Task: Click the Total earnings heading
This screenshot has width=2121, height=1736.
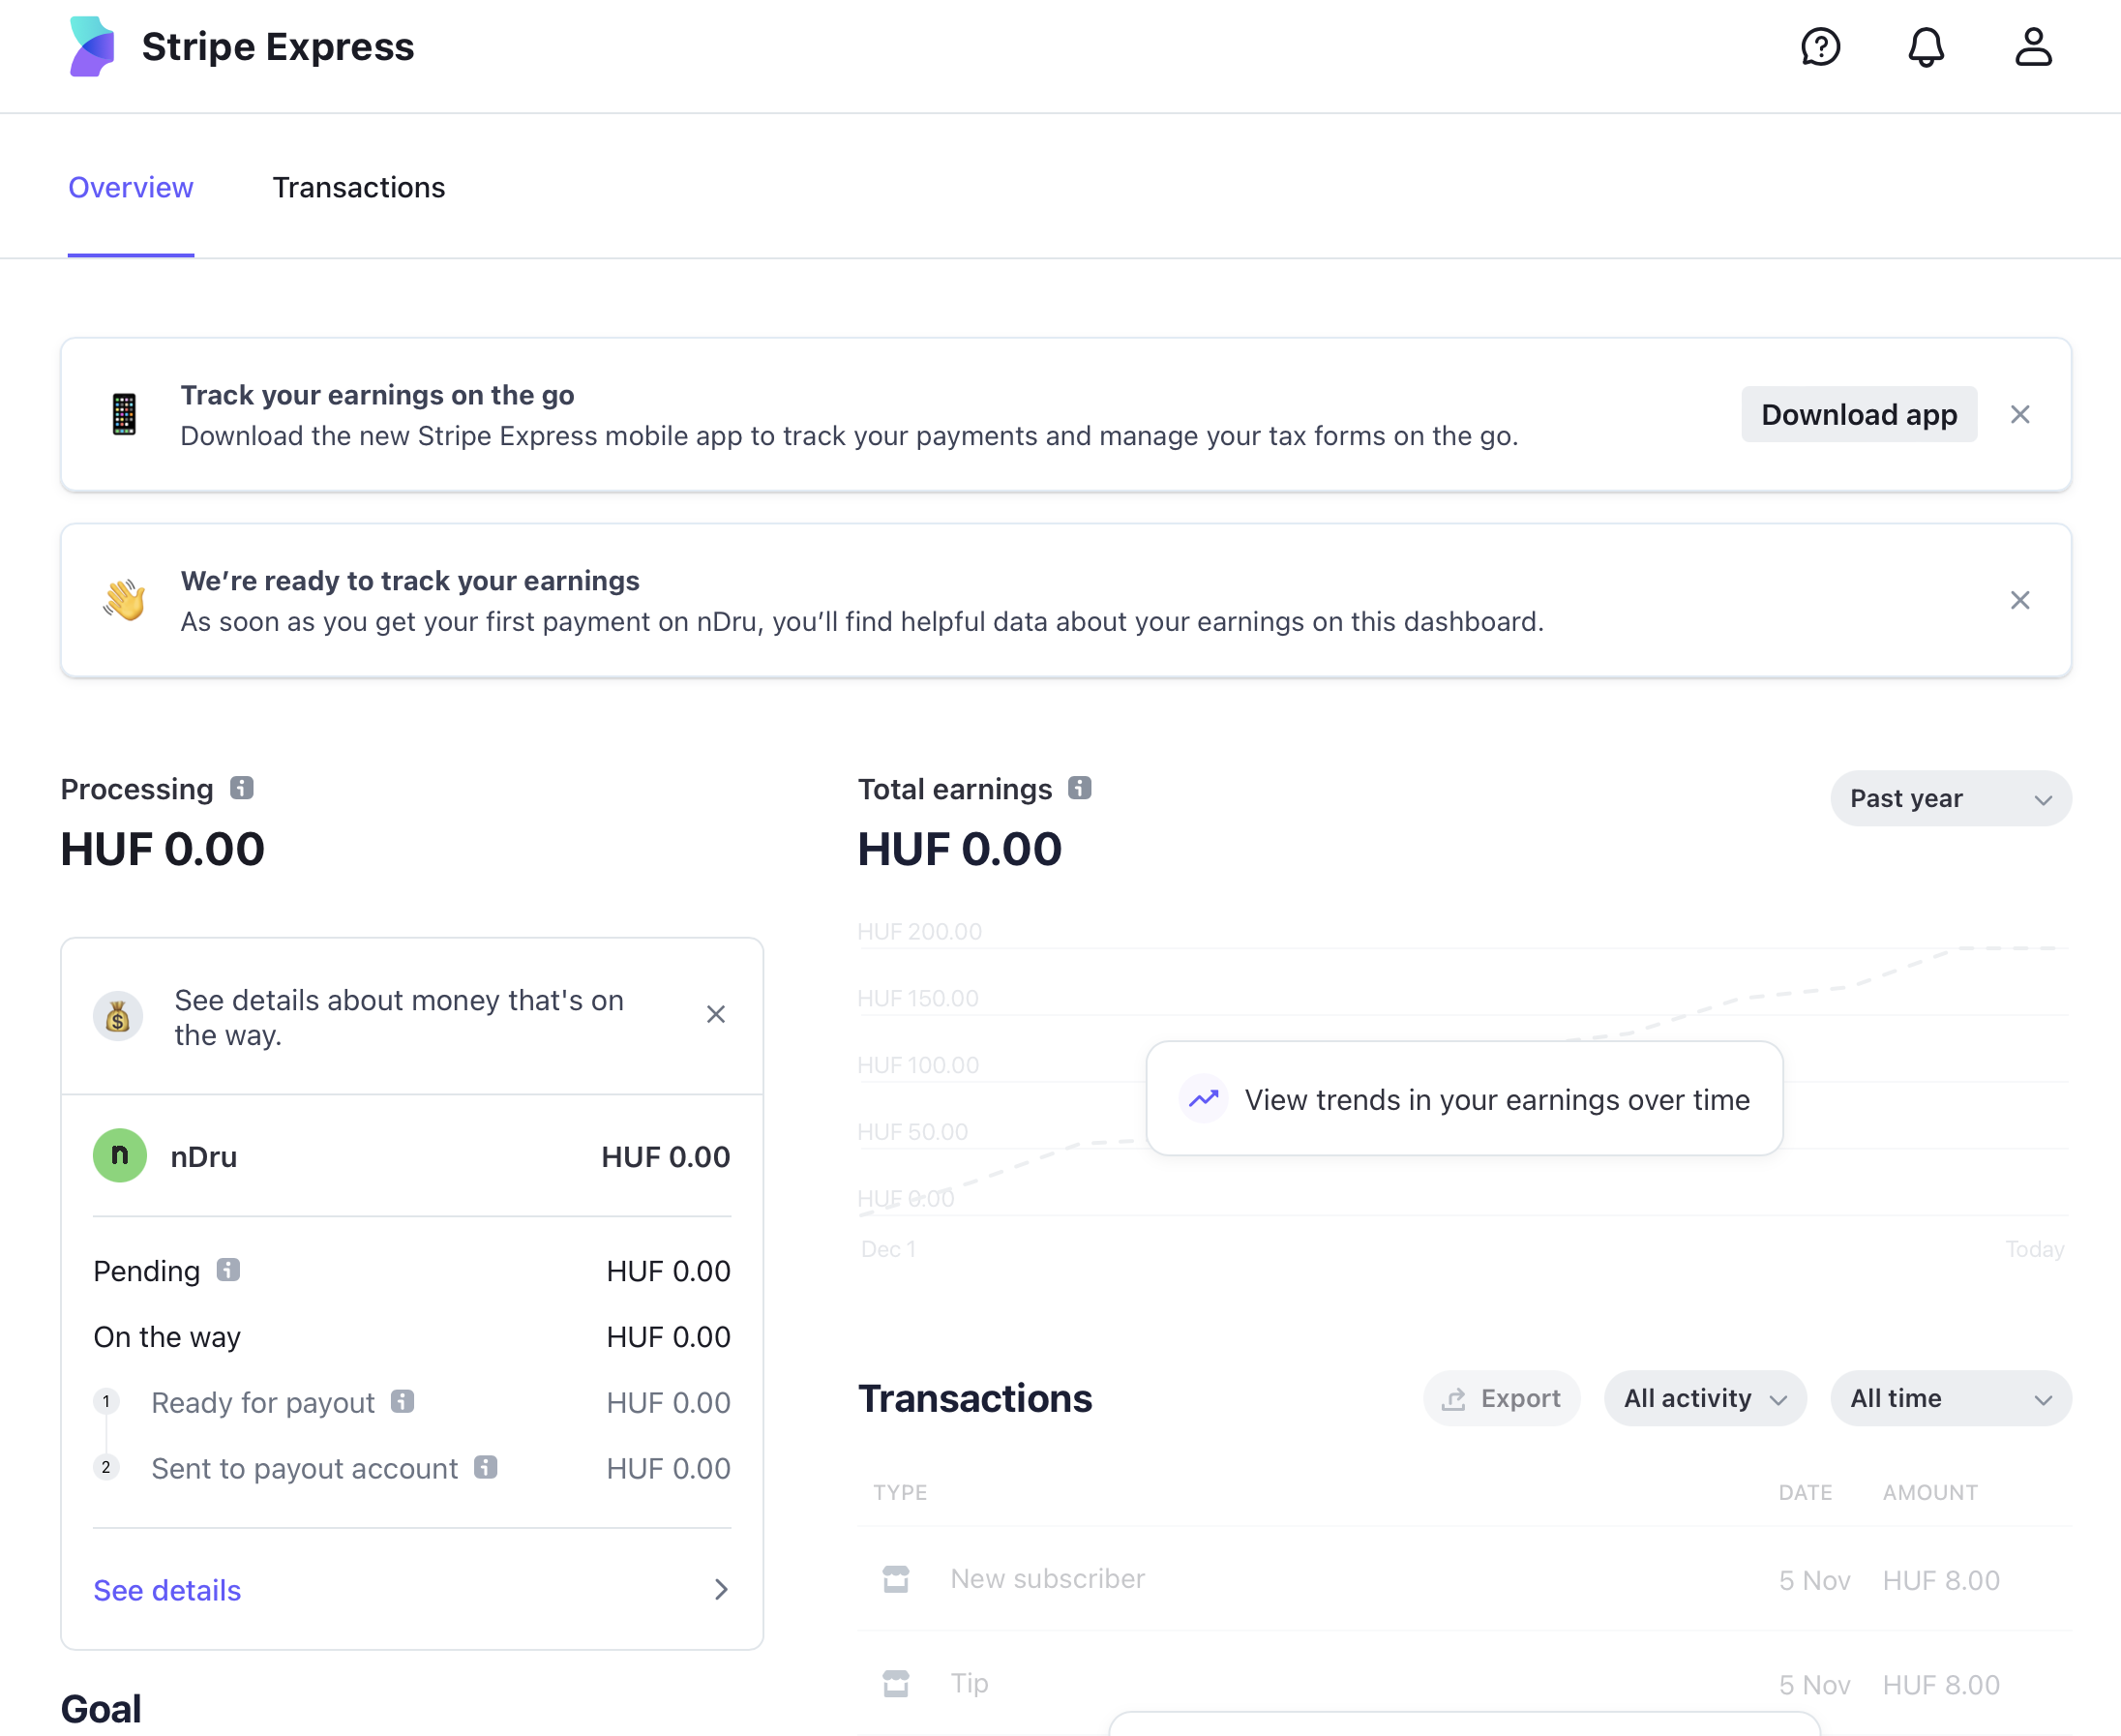Action: (955, 789)
